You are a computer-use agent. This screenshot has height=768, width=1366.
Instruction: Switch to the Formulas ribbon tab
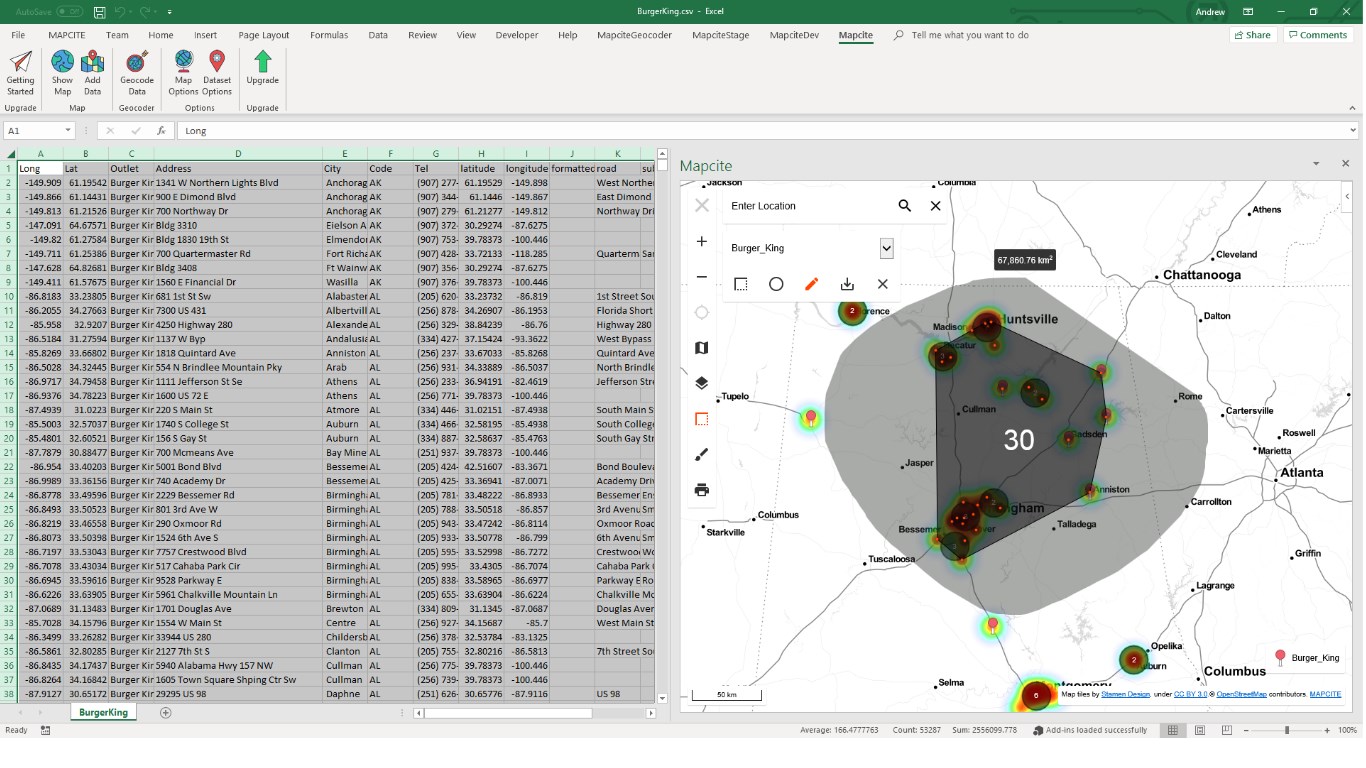coord(329,35)
